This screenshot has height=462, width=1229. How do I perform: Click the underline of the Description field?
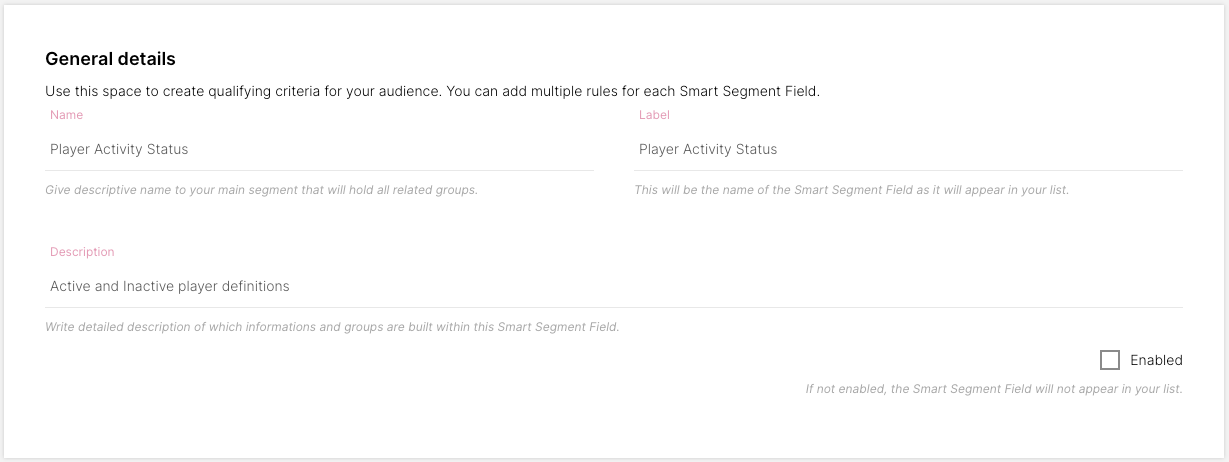coord(614,307)
